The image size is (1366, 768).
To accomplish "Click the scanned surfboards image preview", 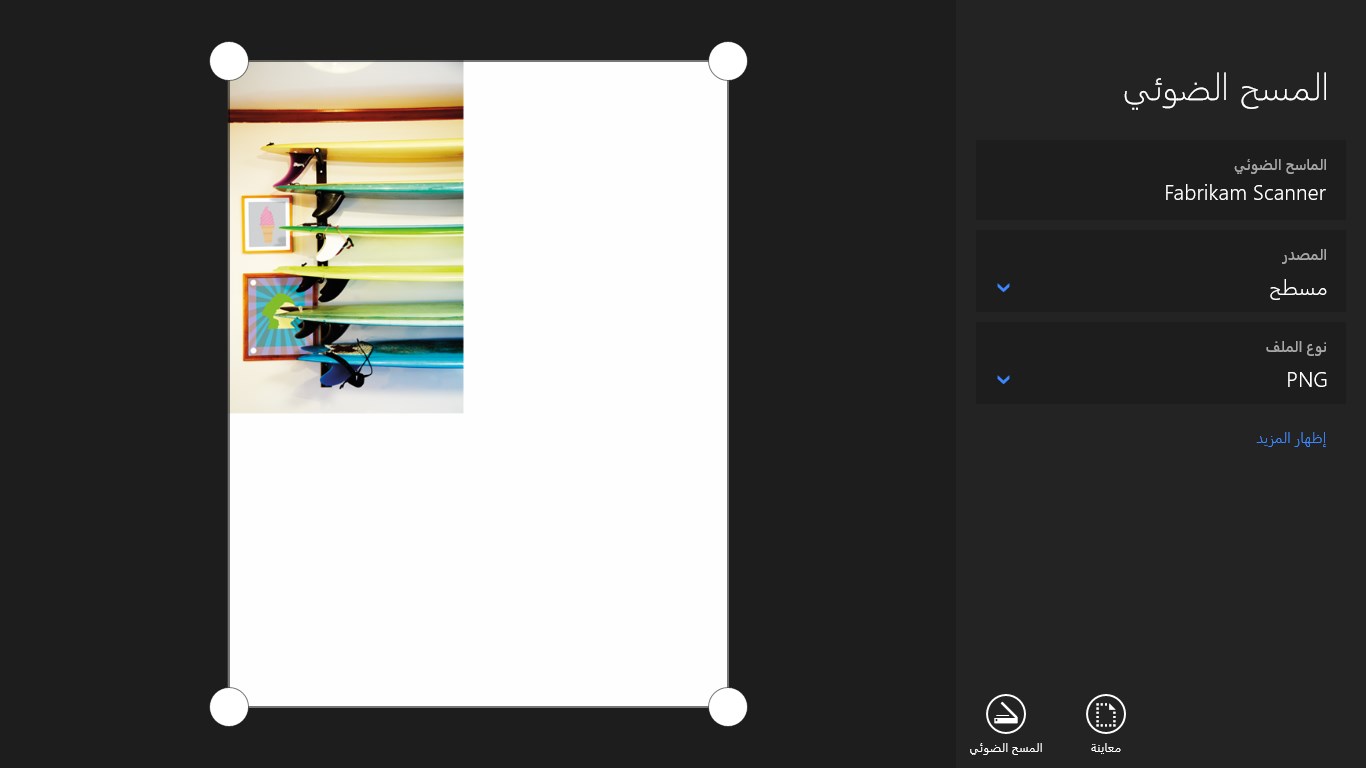I will [346, 237].
